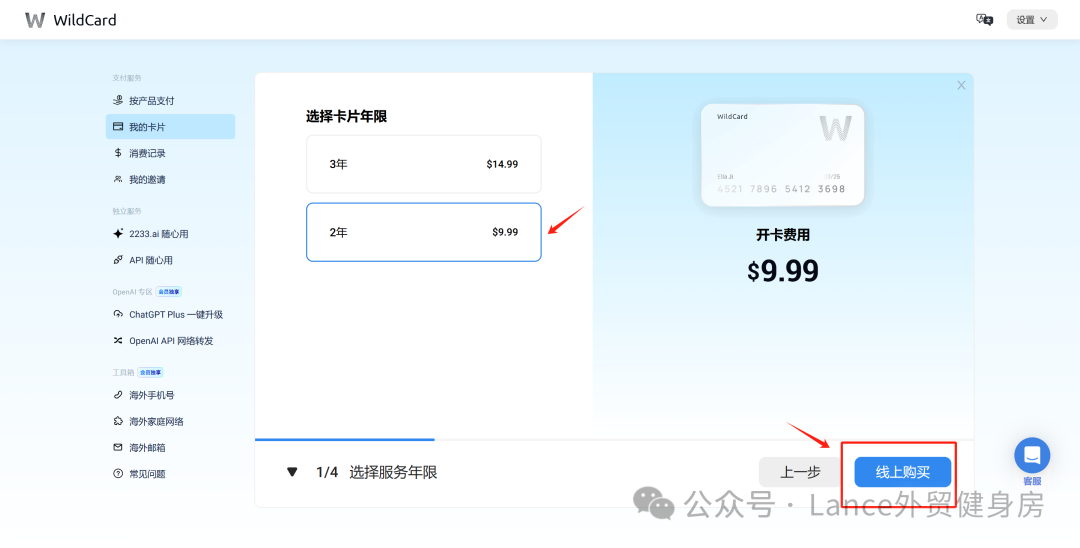
Task: Open 海外家庭网络 tool
Action: [156, 422]
